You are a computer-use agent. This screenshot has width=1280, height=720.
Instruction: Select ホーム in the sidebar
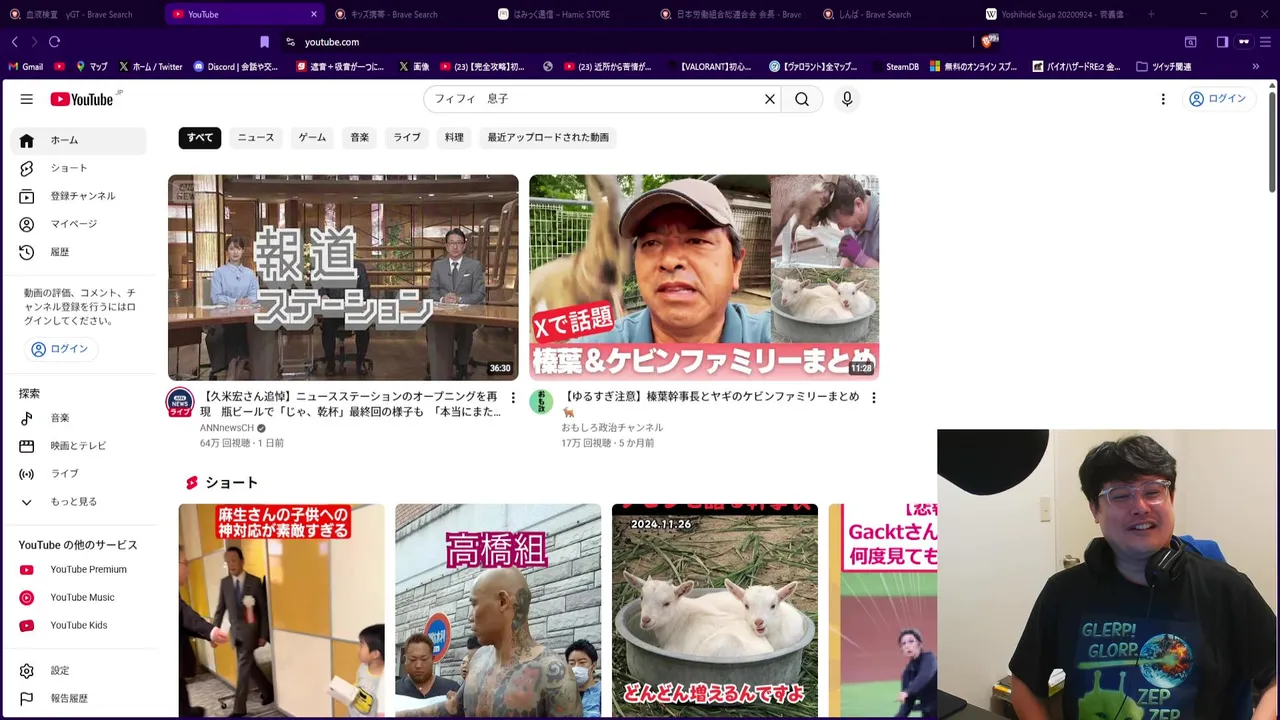(x=79, y=141)
